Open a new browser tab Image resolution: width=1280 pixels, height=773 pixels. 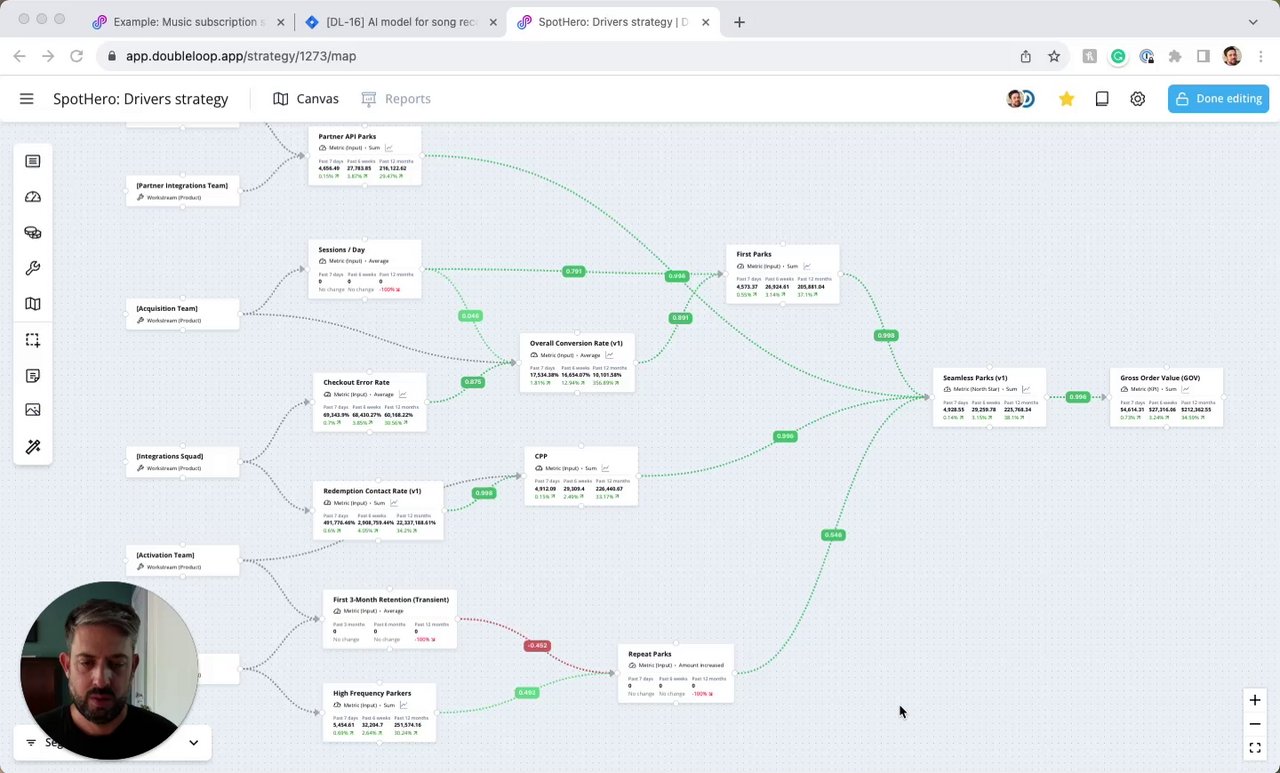pos(739,22)
